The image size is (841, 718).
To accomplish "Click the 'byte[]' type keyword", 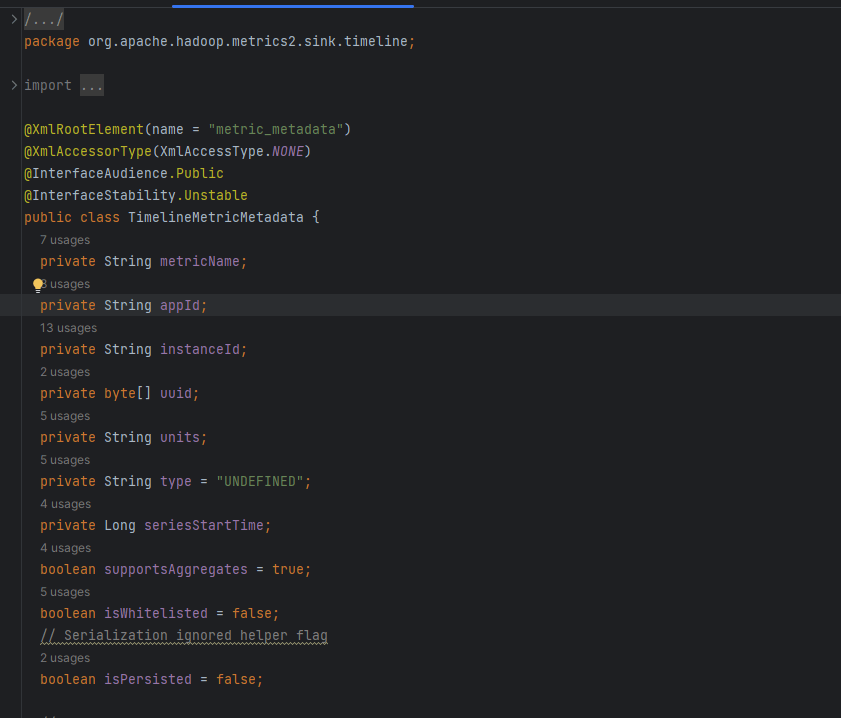I will (x=128, y=393).
